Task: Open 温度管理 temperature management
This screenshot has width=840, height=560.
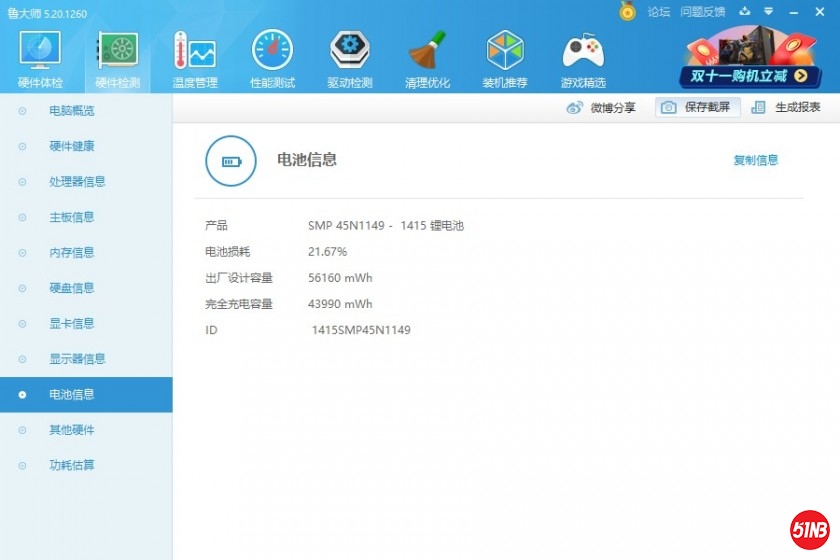Action: tap(195, 59)
